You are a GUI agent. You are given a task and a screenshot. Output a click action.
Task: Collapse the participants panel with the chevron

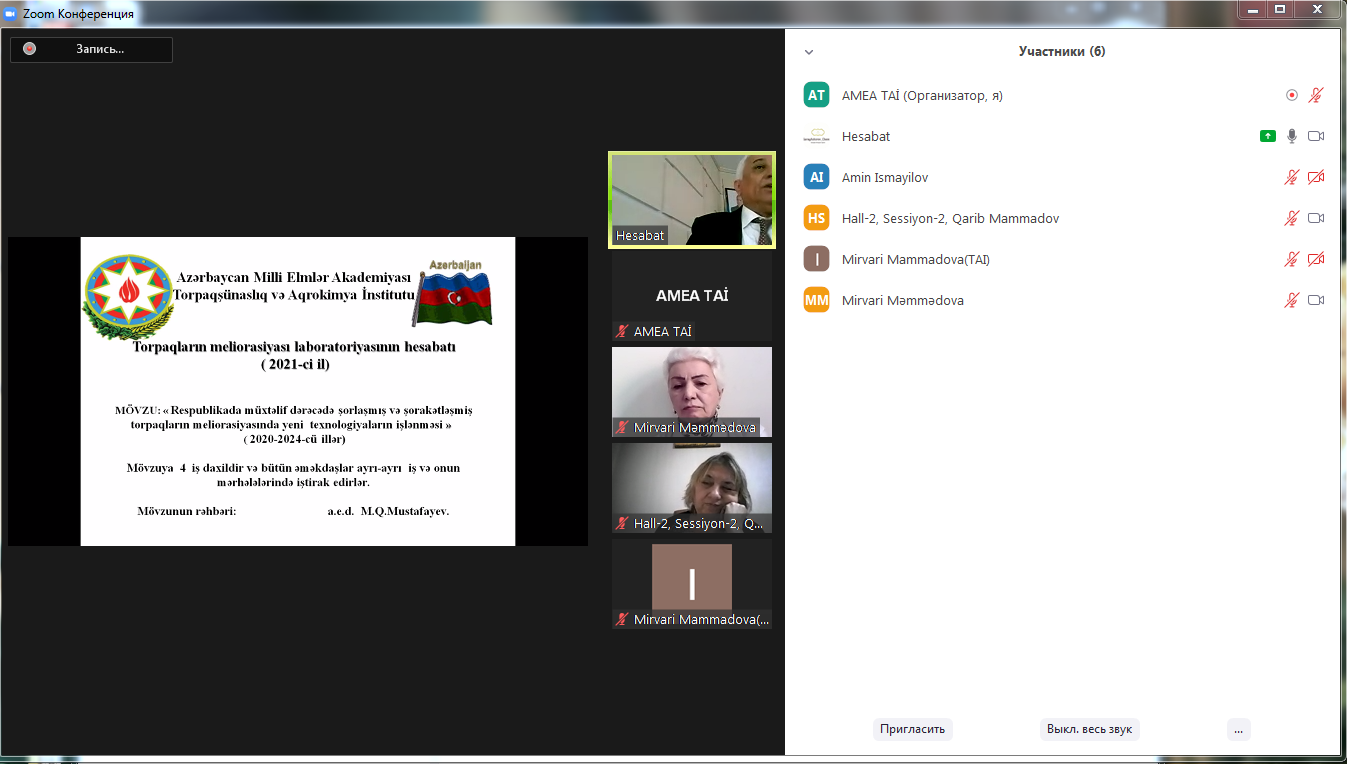[x=809, y=52]
